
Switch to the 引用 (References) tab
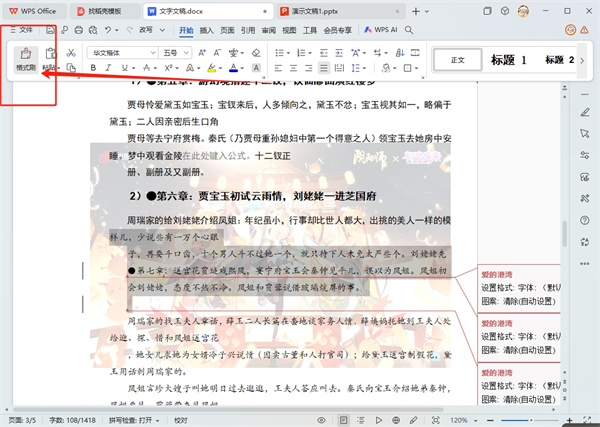click(x=248, y=30)
